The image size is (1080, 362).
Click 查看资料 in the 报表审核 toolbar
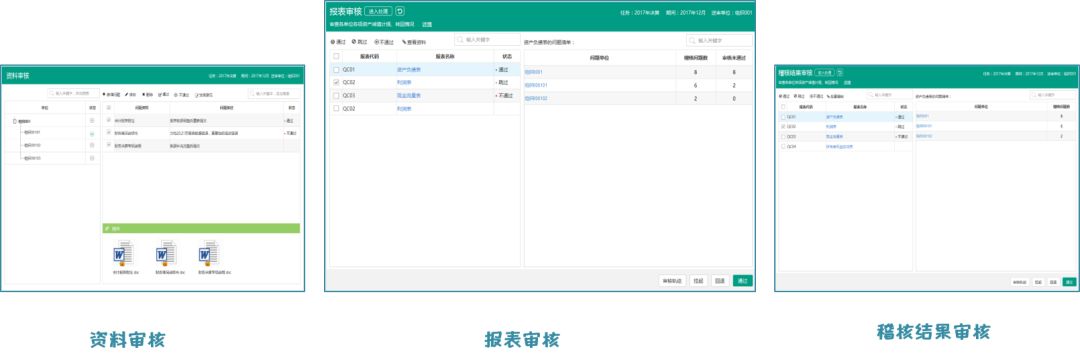414,42
